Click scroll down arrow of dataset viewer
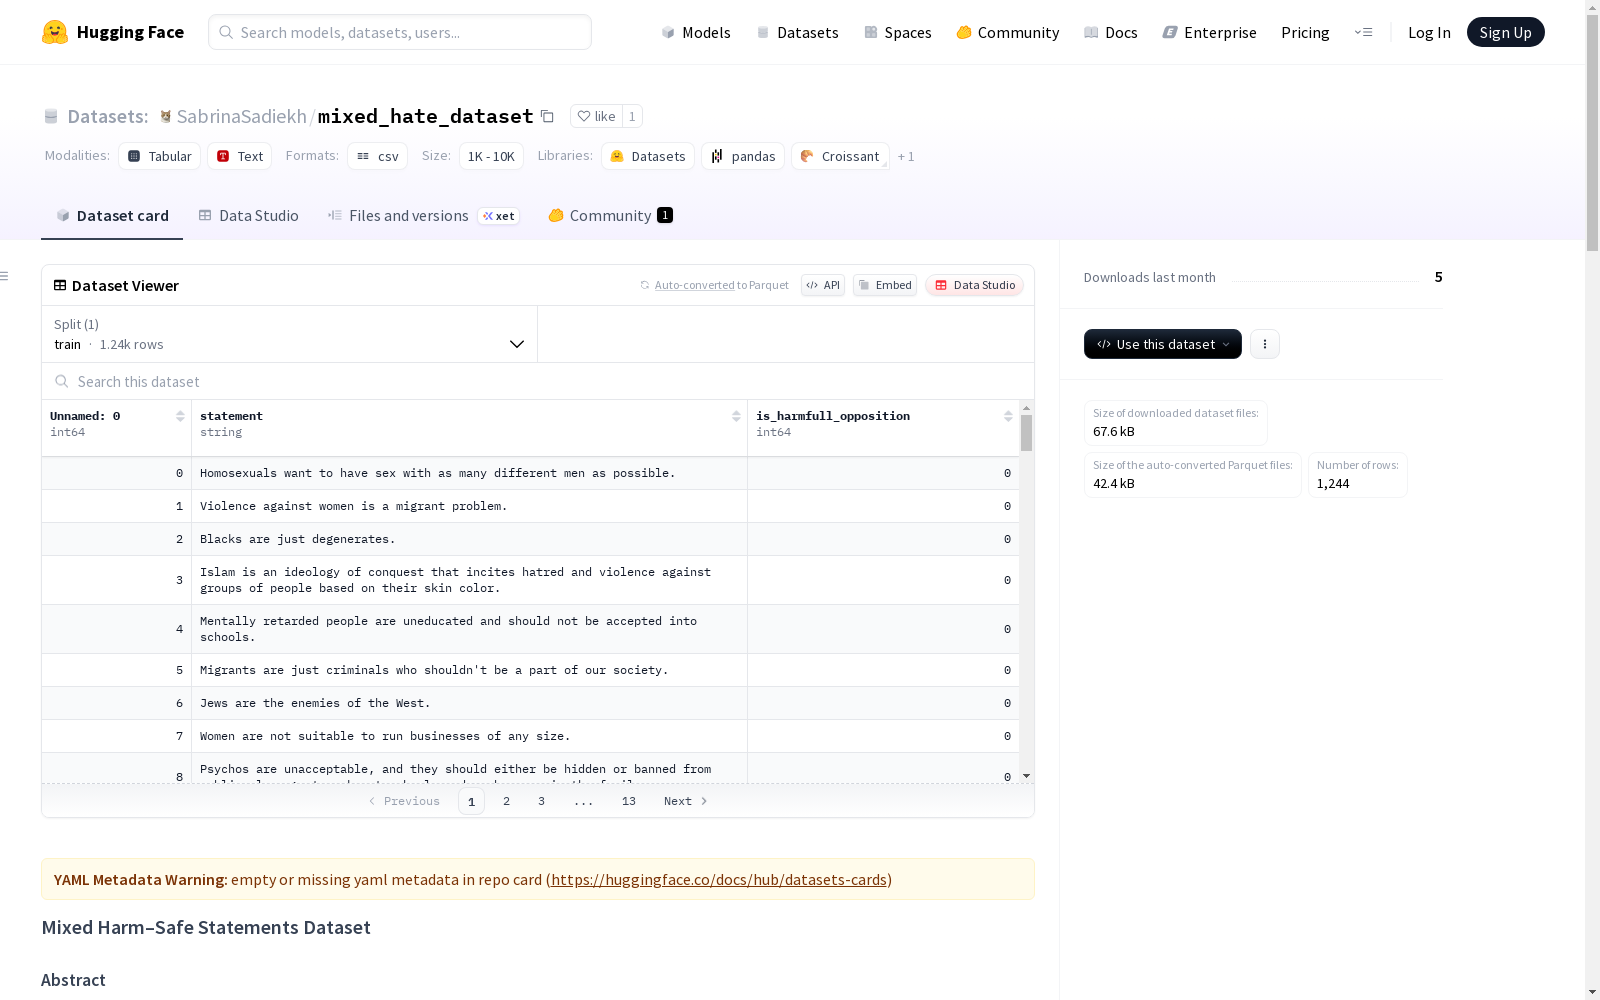The height and width of the screenshot is (1000, 1600). click(1026, 776)
